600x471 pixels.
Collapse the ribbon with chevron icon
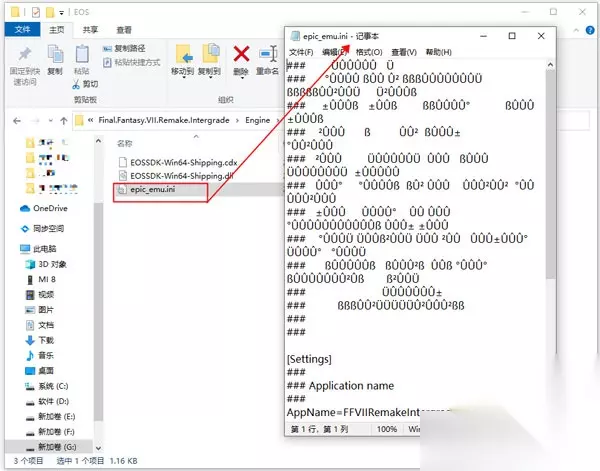tap(576, 30)
